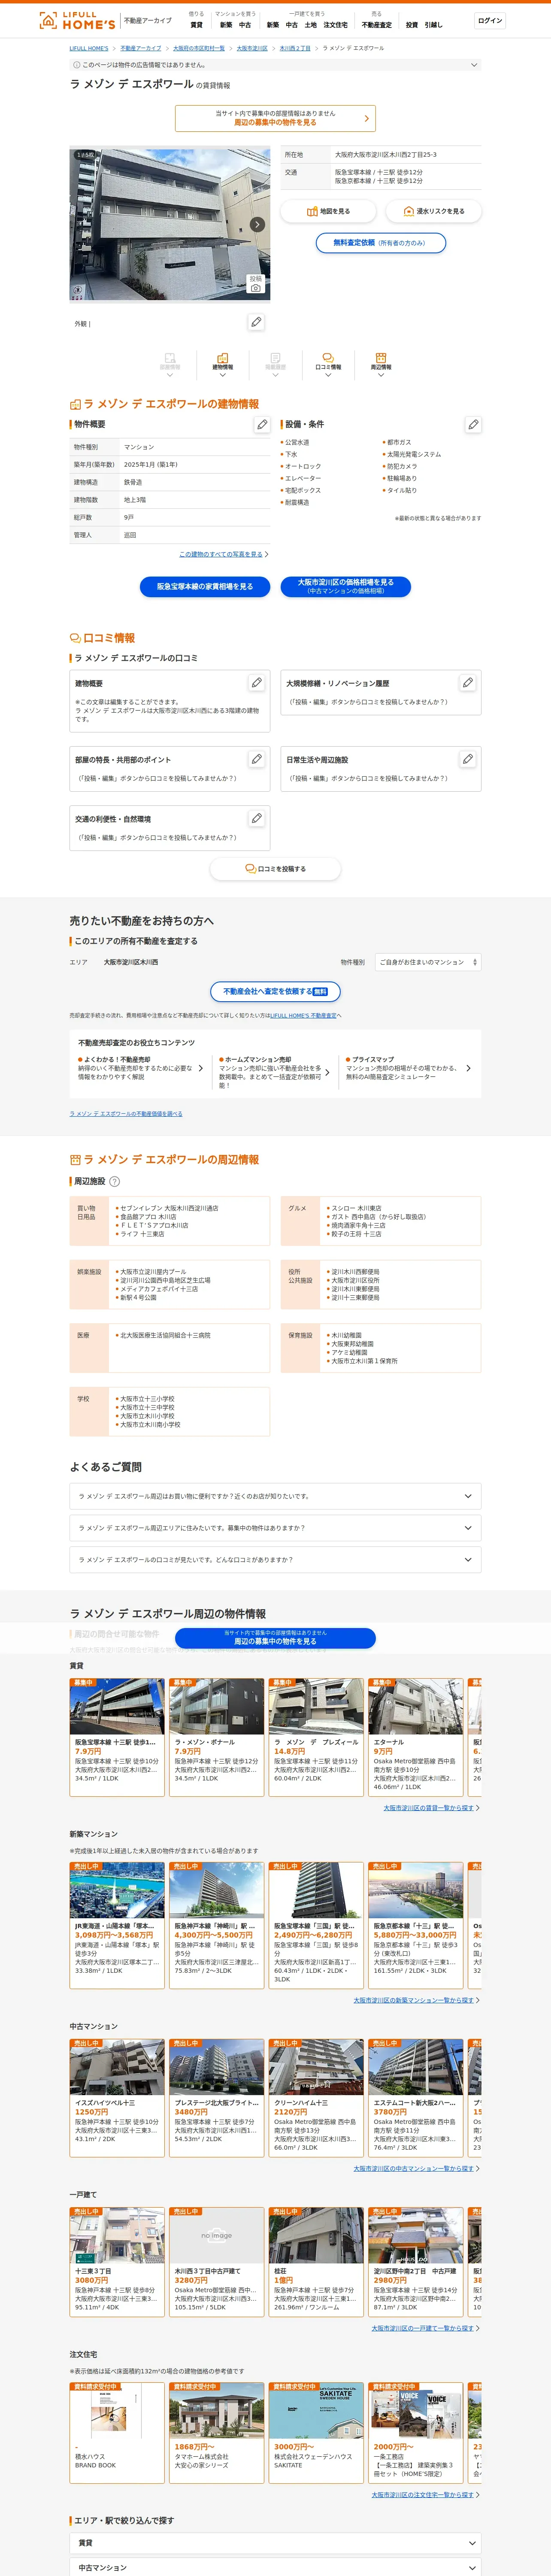Viewport: 551px width, 2576px height.
Task: Open 注文住宅 in the top navigation
Action: 336,25
